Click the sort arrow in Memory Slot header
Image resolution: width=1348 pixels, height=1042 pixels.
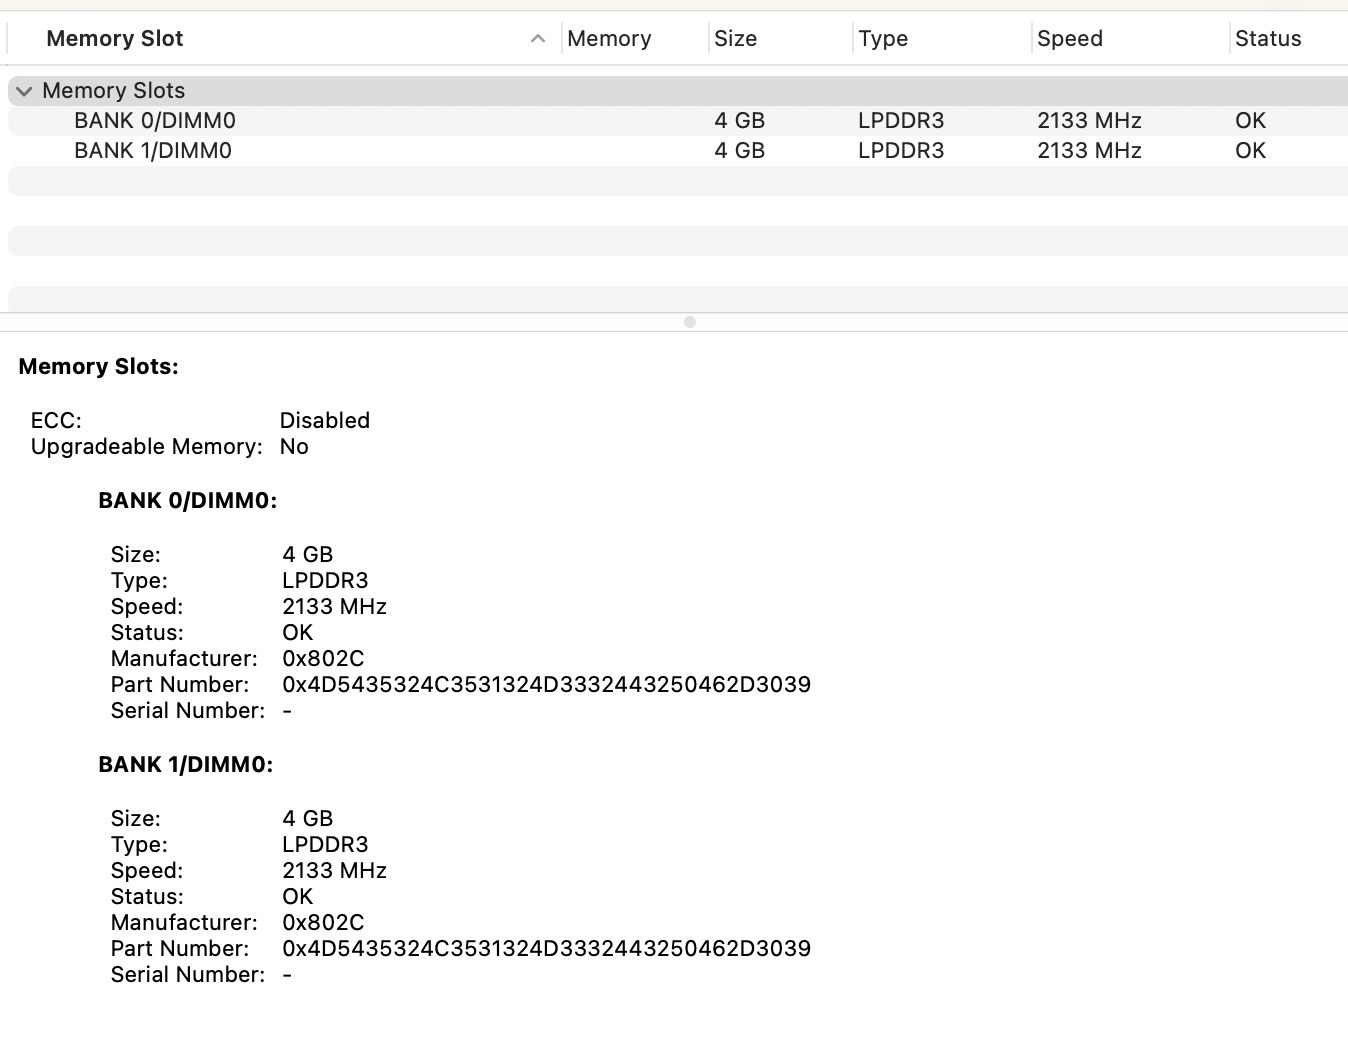[x=538, y=38]
